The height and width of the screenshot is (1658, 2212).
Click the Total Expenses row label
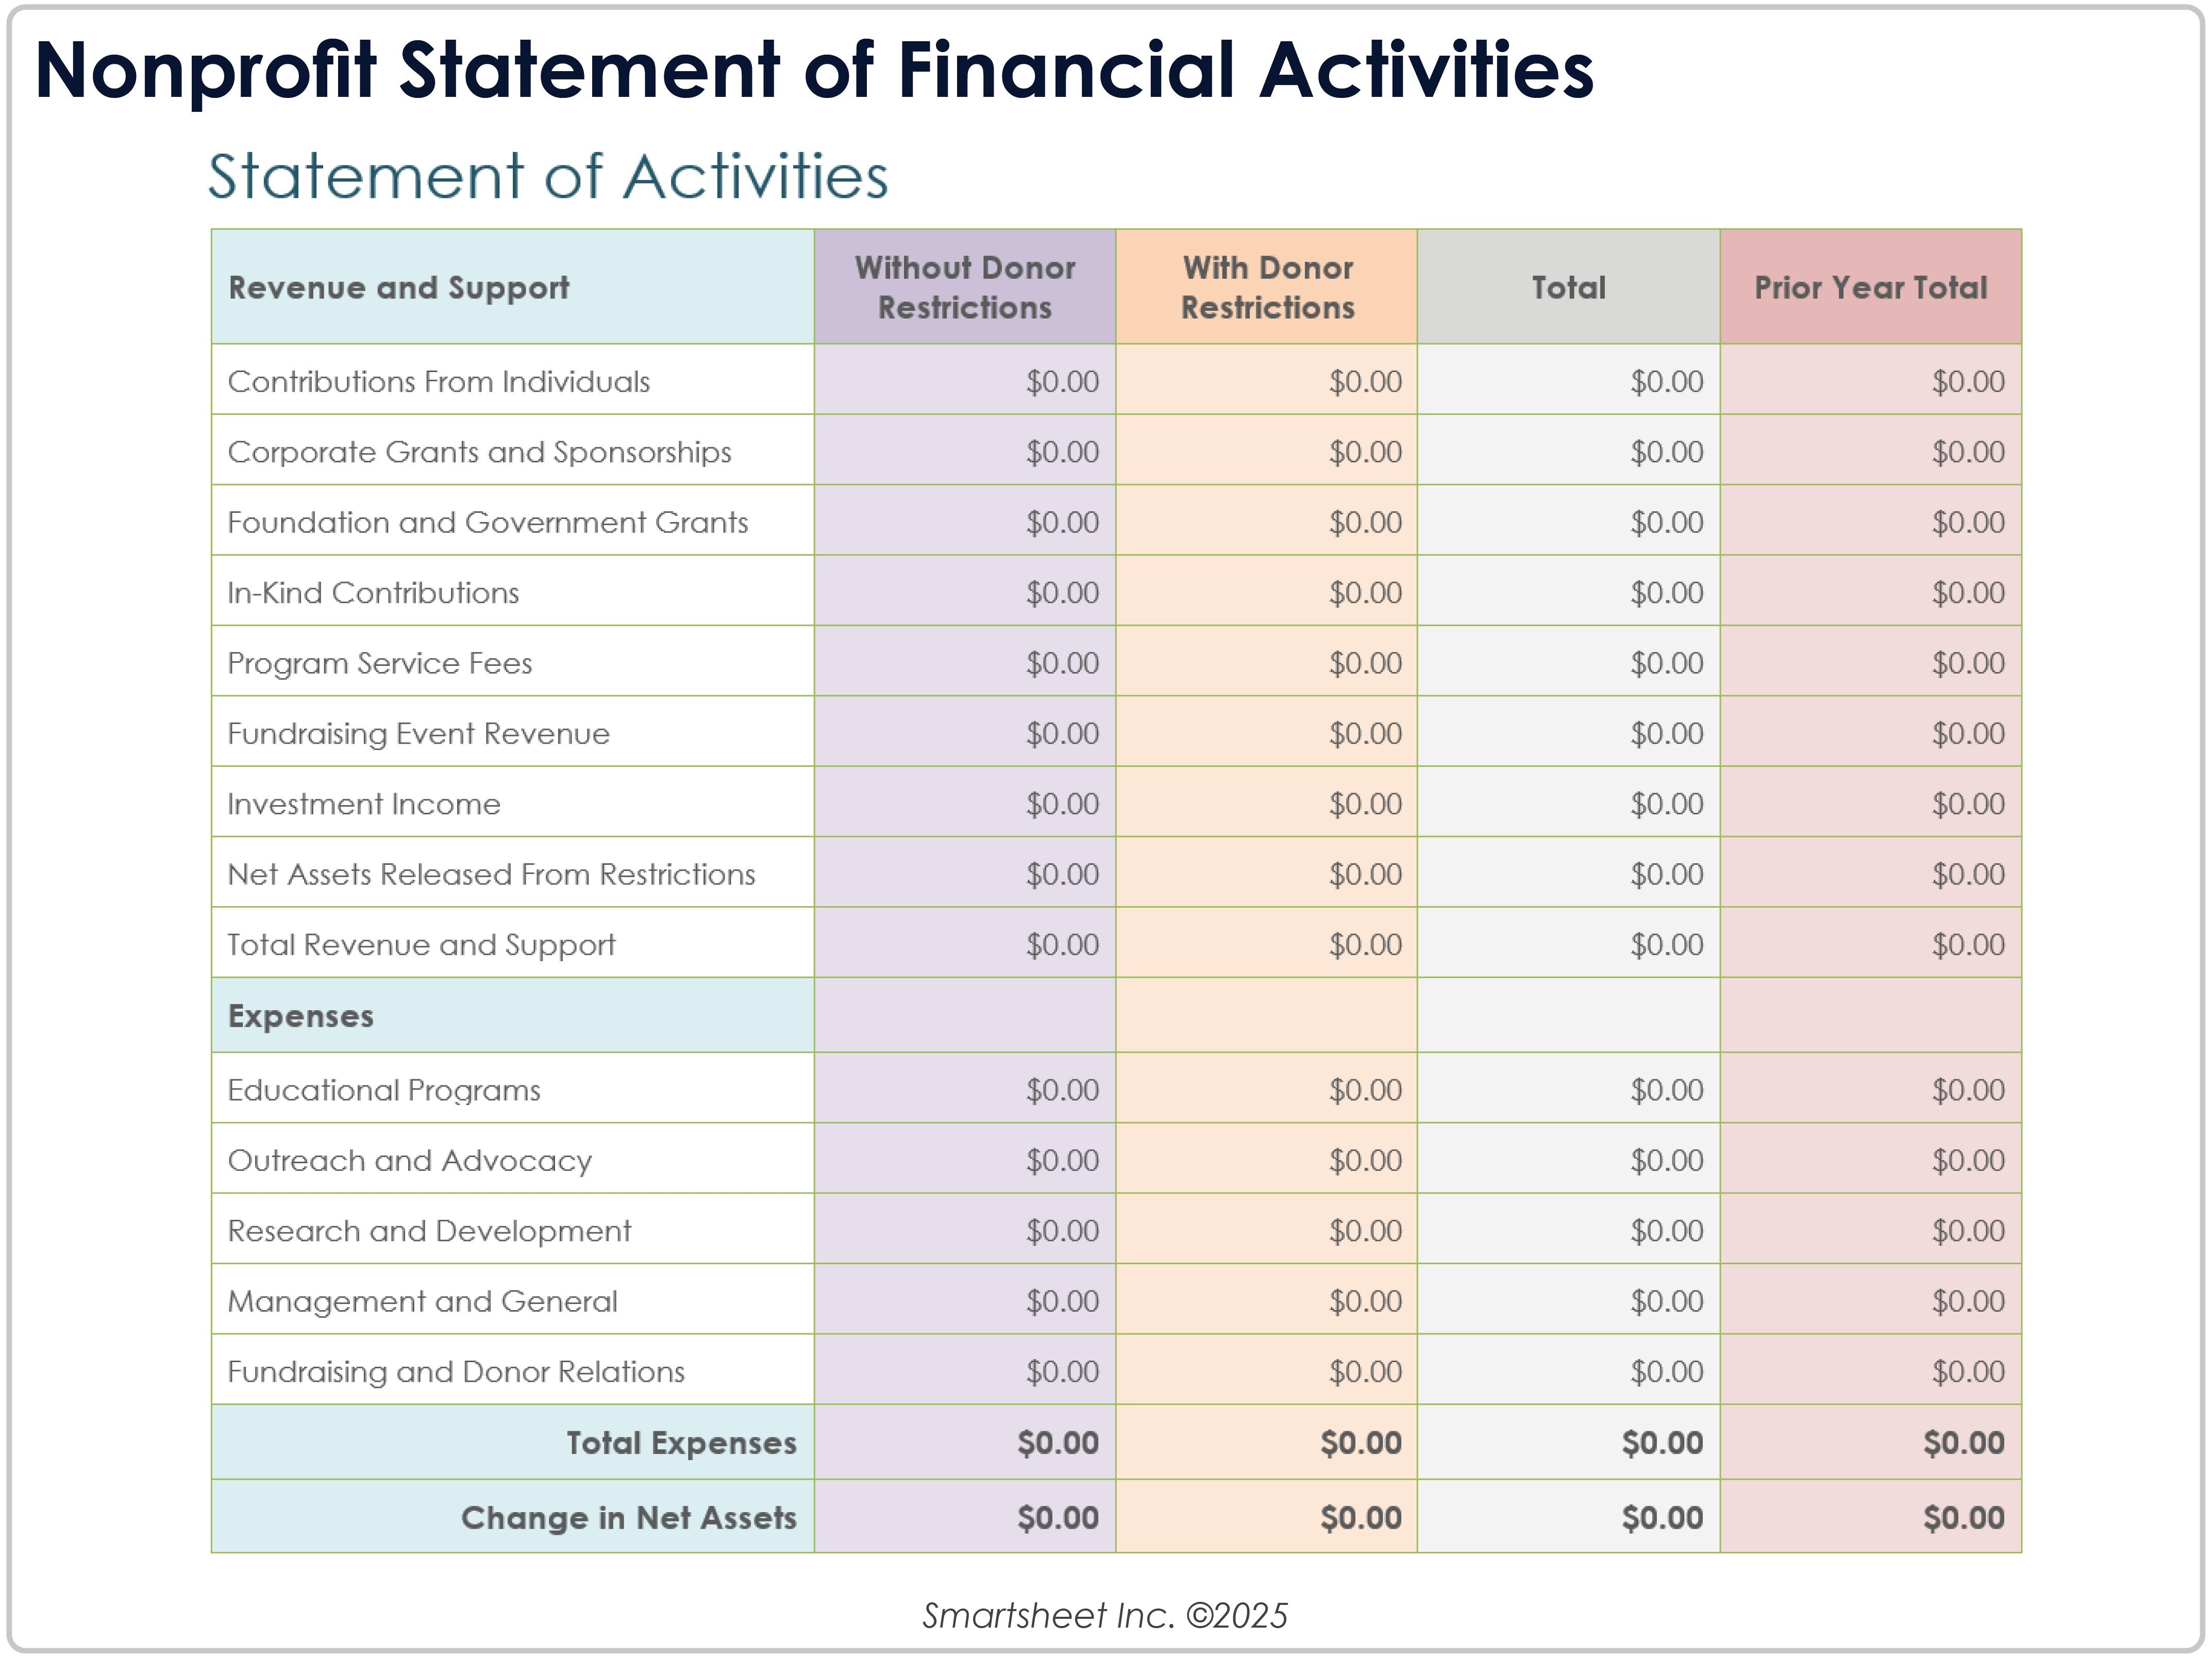(x=681, y=1443)
